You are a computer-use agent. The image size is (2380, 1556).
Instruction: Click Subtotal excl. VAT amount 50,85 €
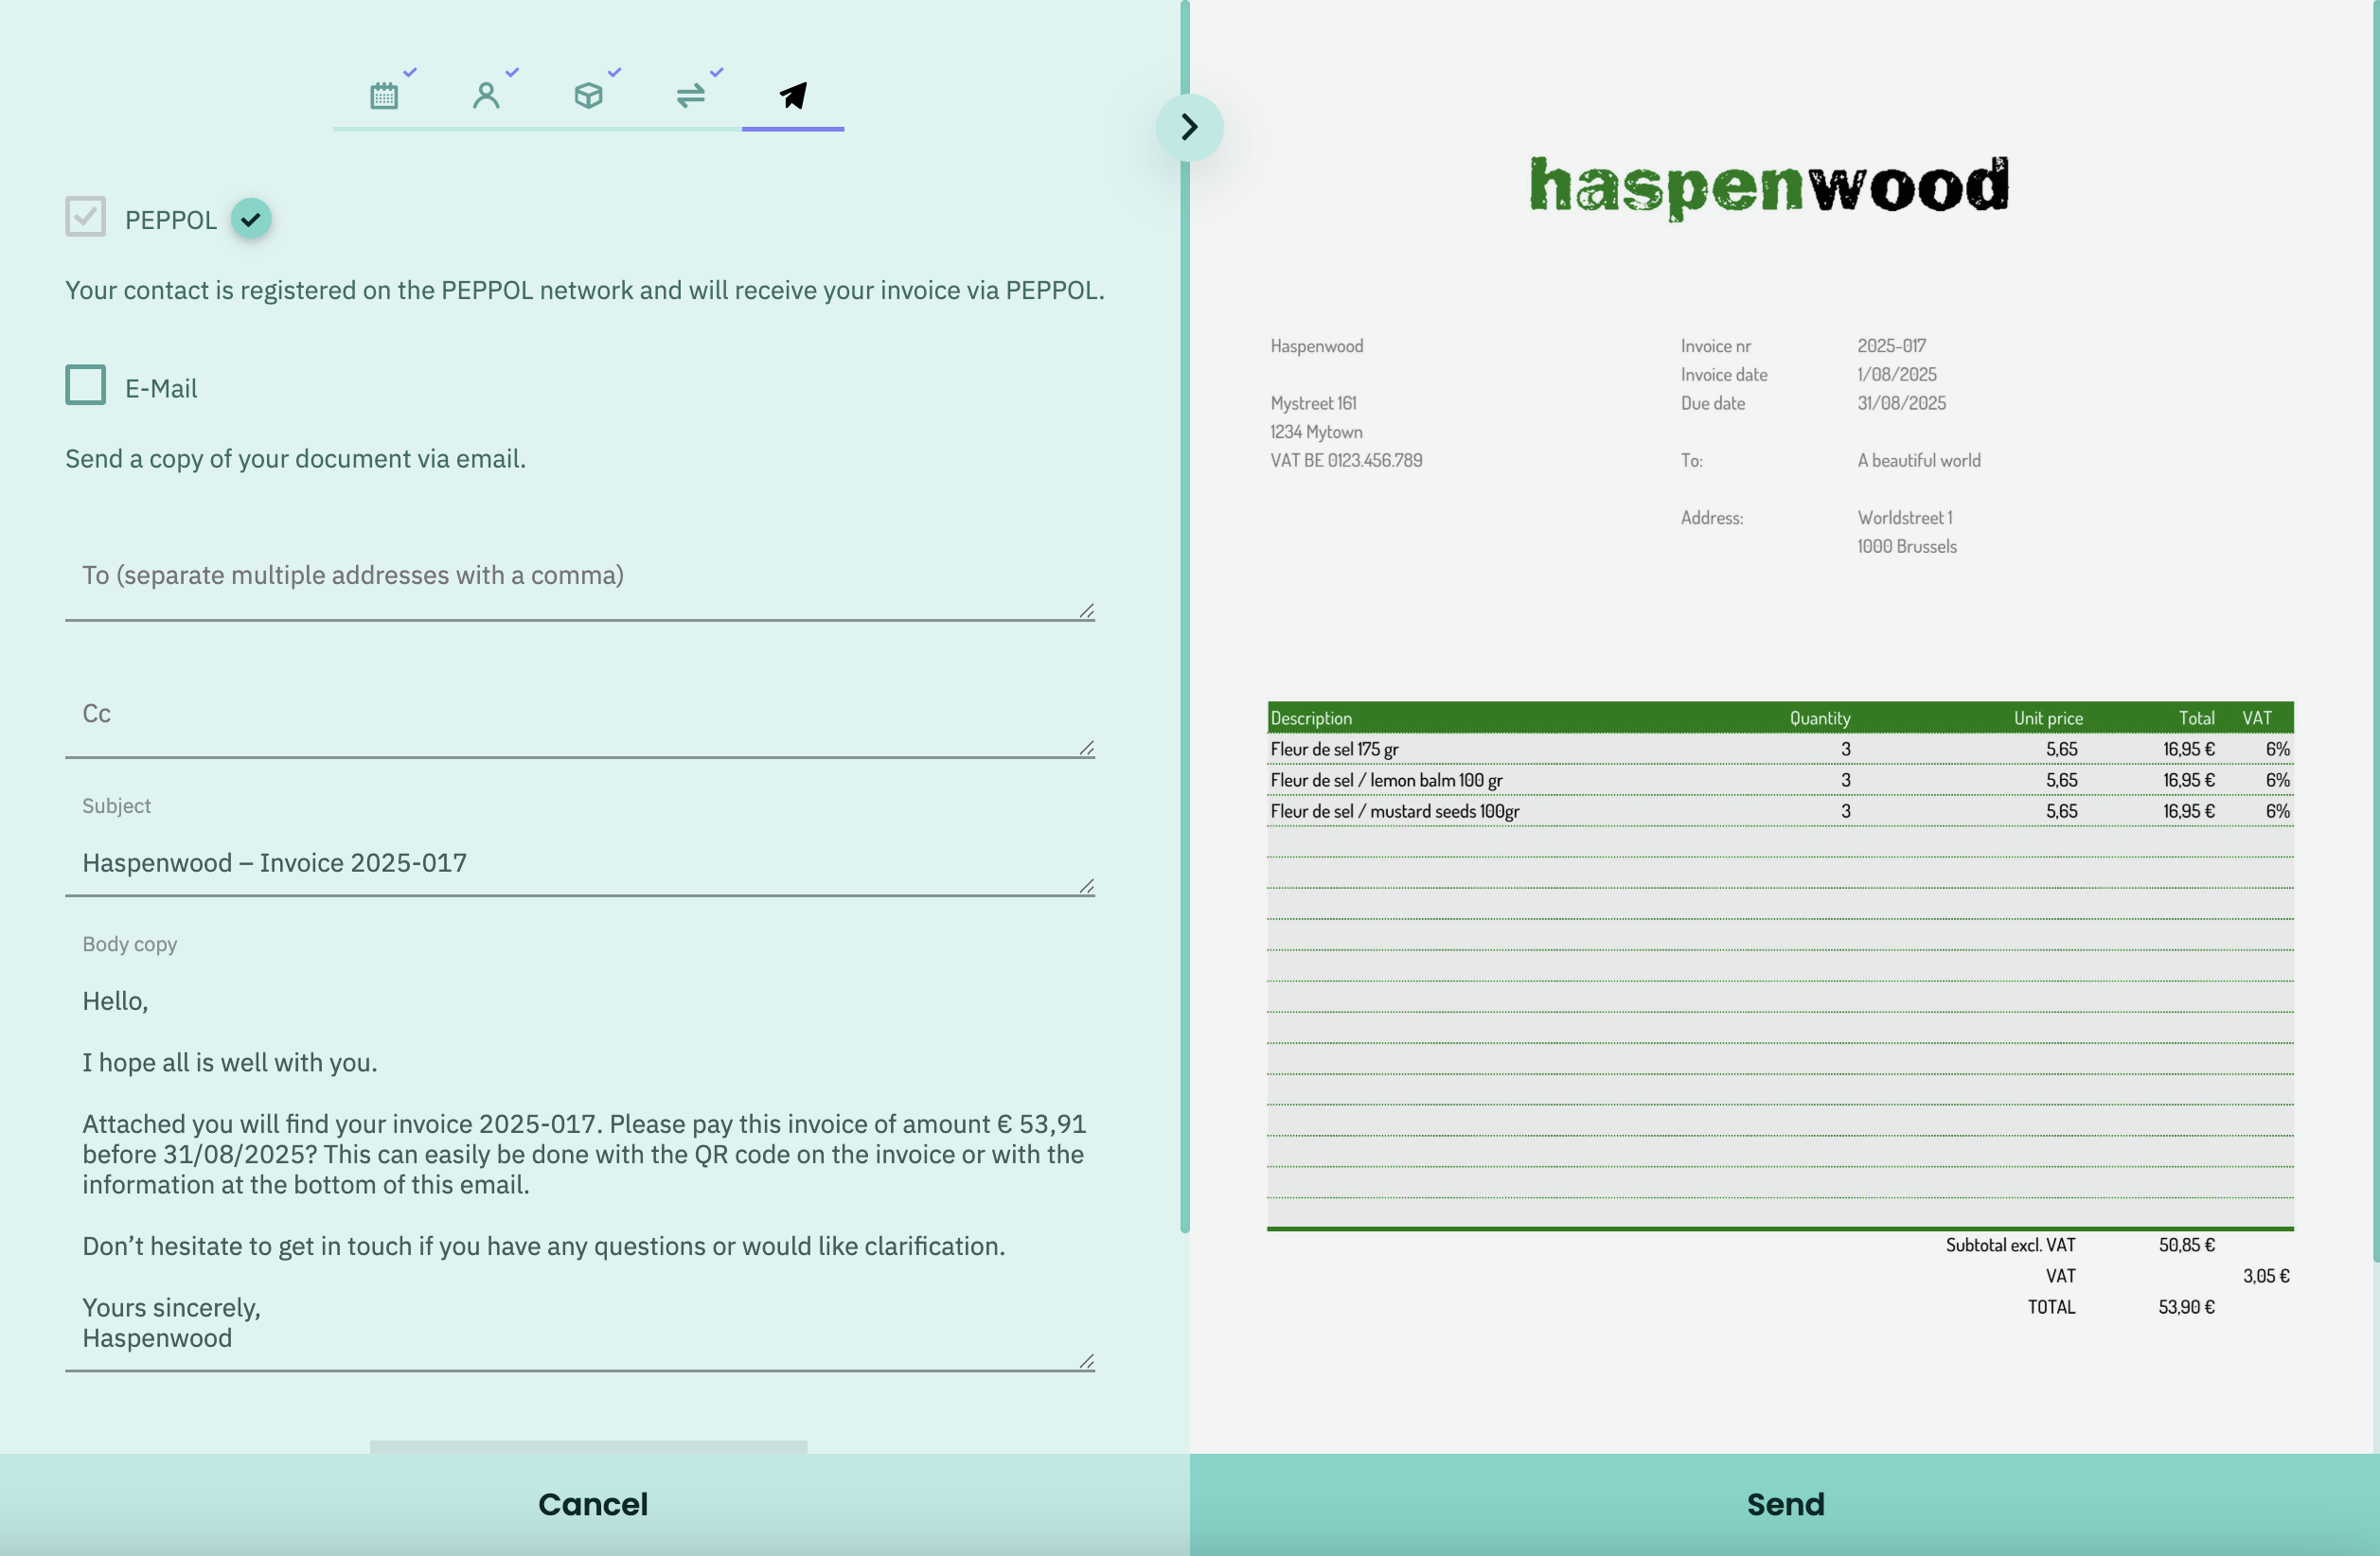[x=2186, y=1245]
